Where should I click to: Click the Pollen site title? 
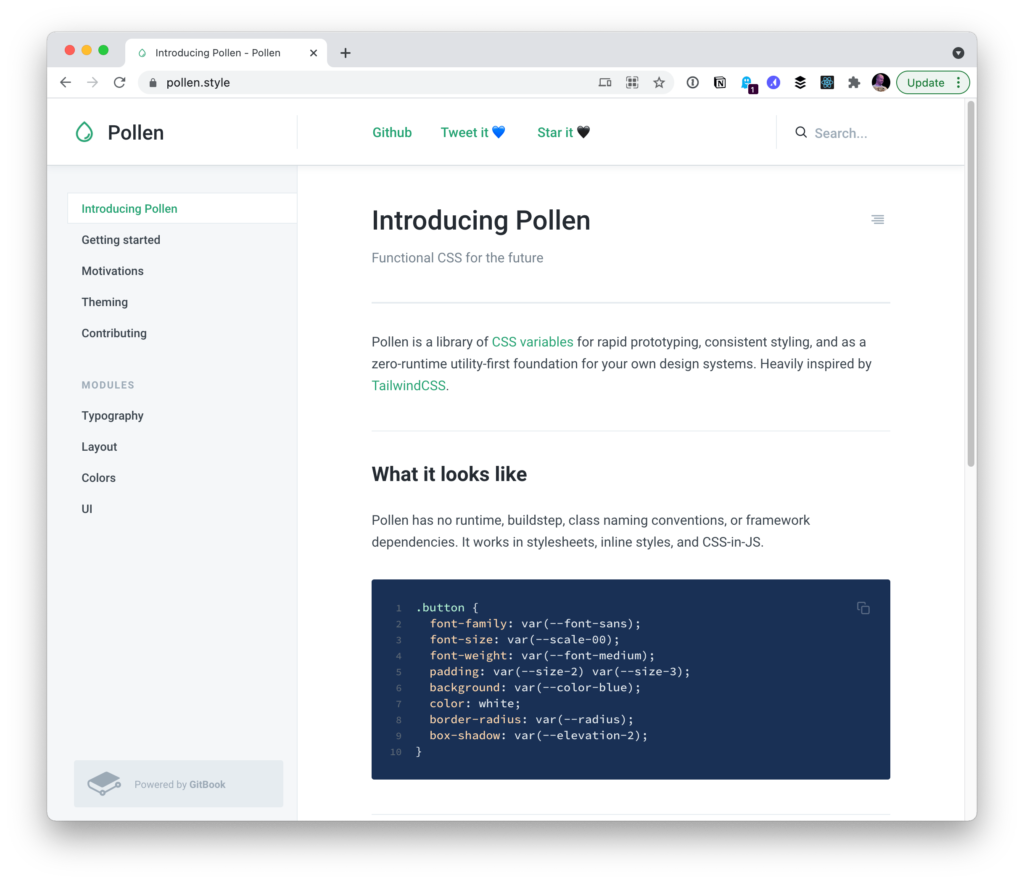point(136,133)
